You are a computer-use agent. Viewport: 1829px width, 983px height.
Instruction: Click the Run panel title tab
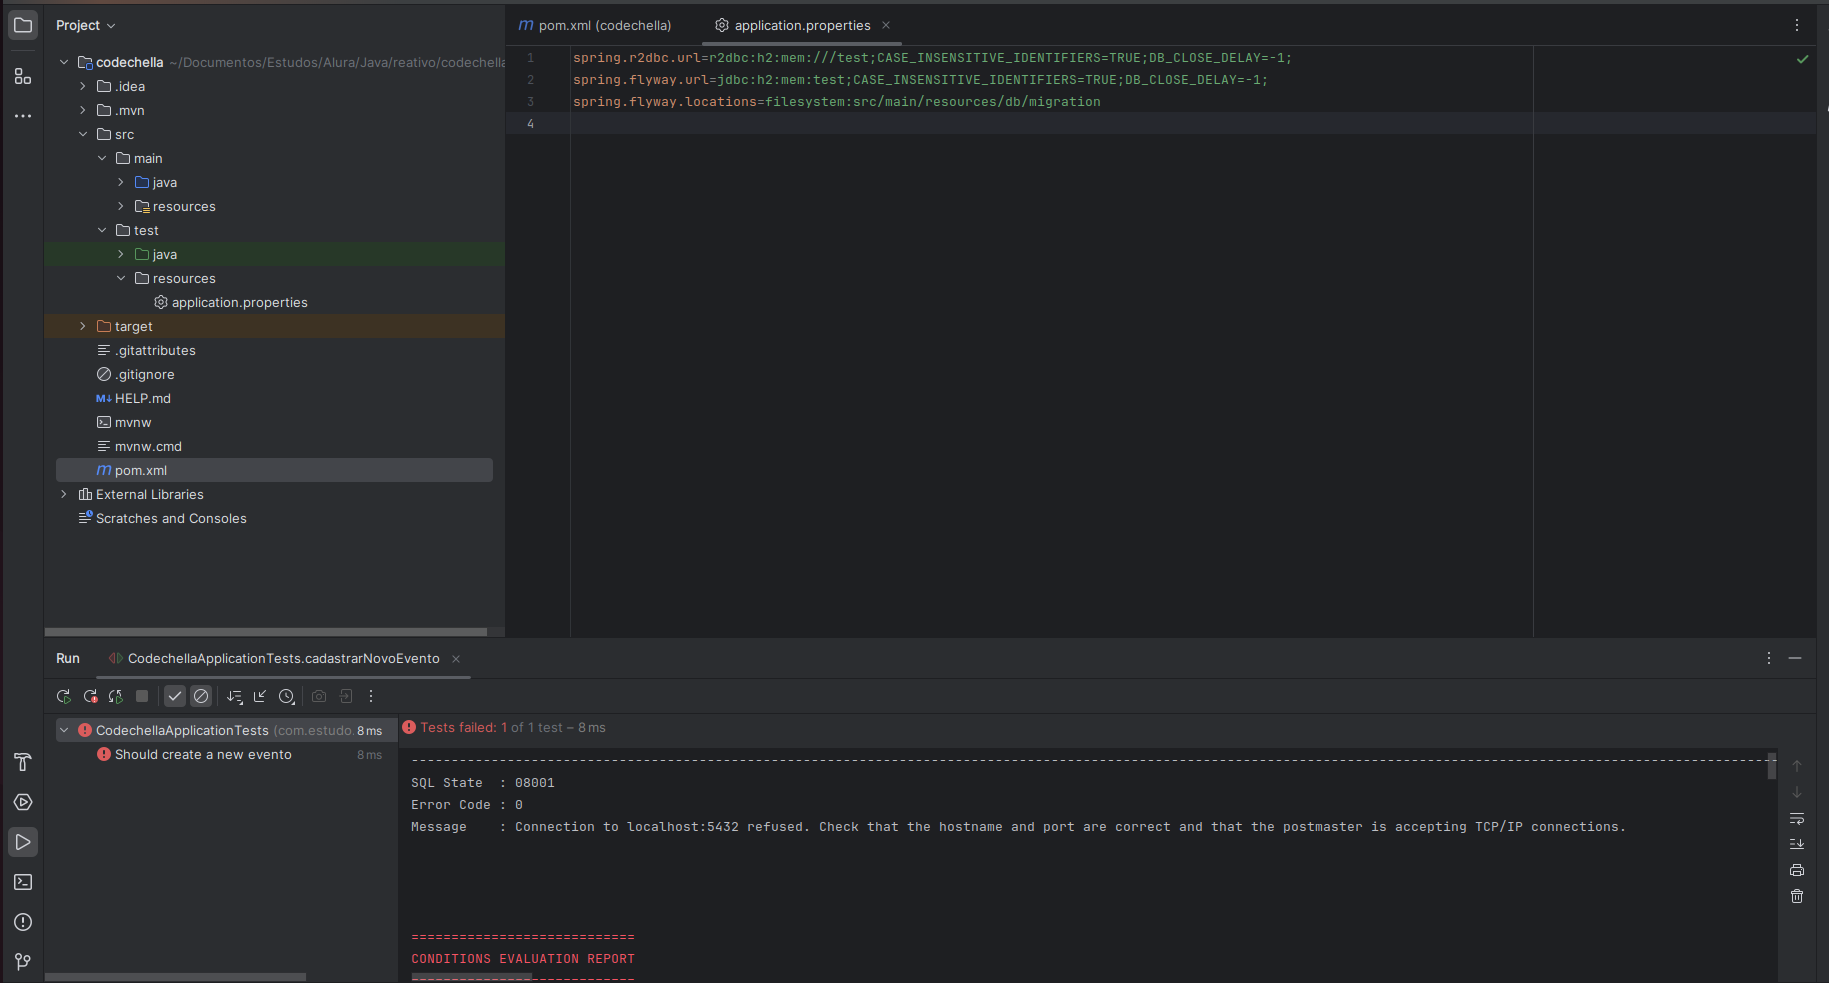[x=68, y=658]
